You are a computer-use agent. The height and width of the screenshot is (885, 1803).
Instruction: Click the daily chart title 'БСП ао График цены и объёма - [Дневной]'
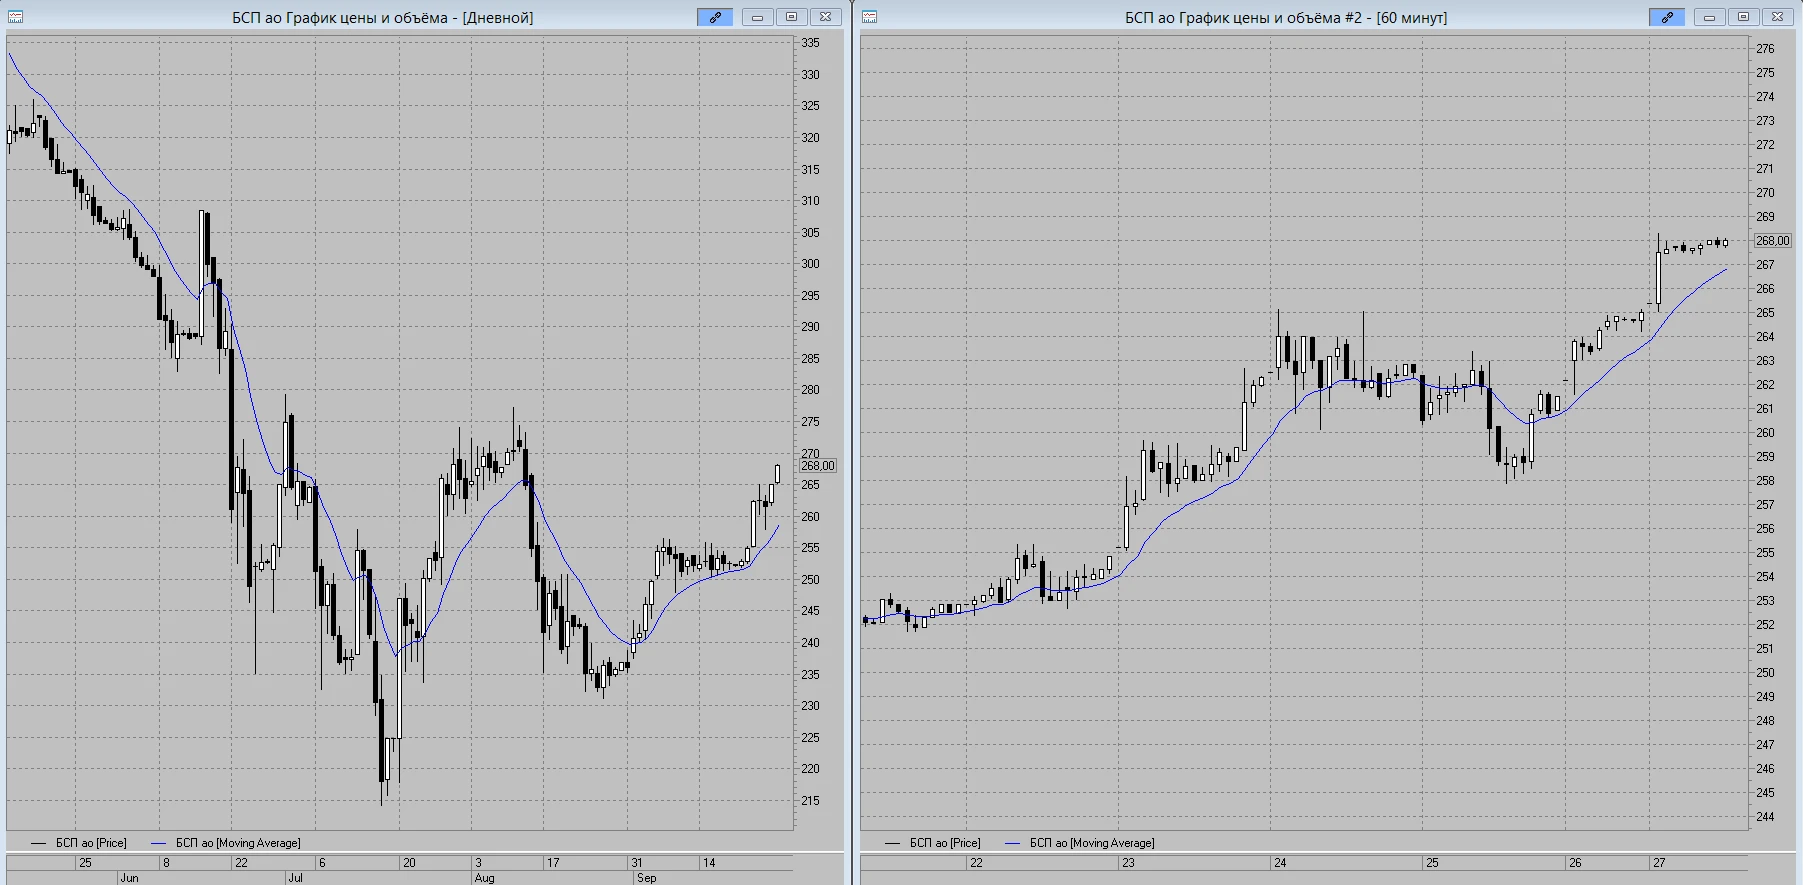(383, 18)
